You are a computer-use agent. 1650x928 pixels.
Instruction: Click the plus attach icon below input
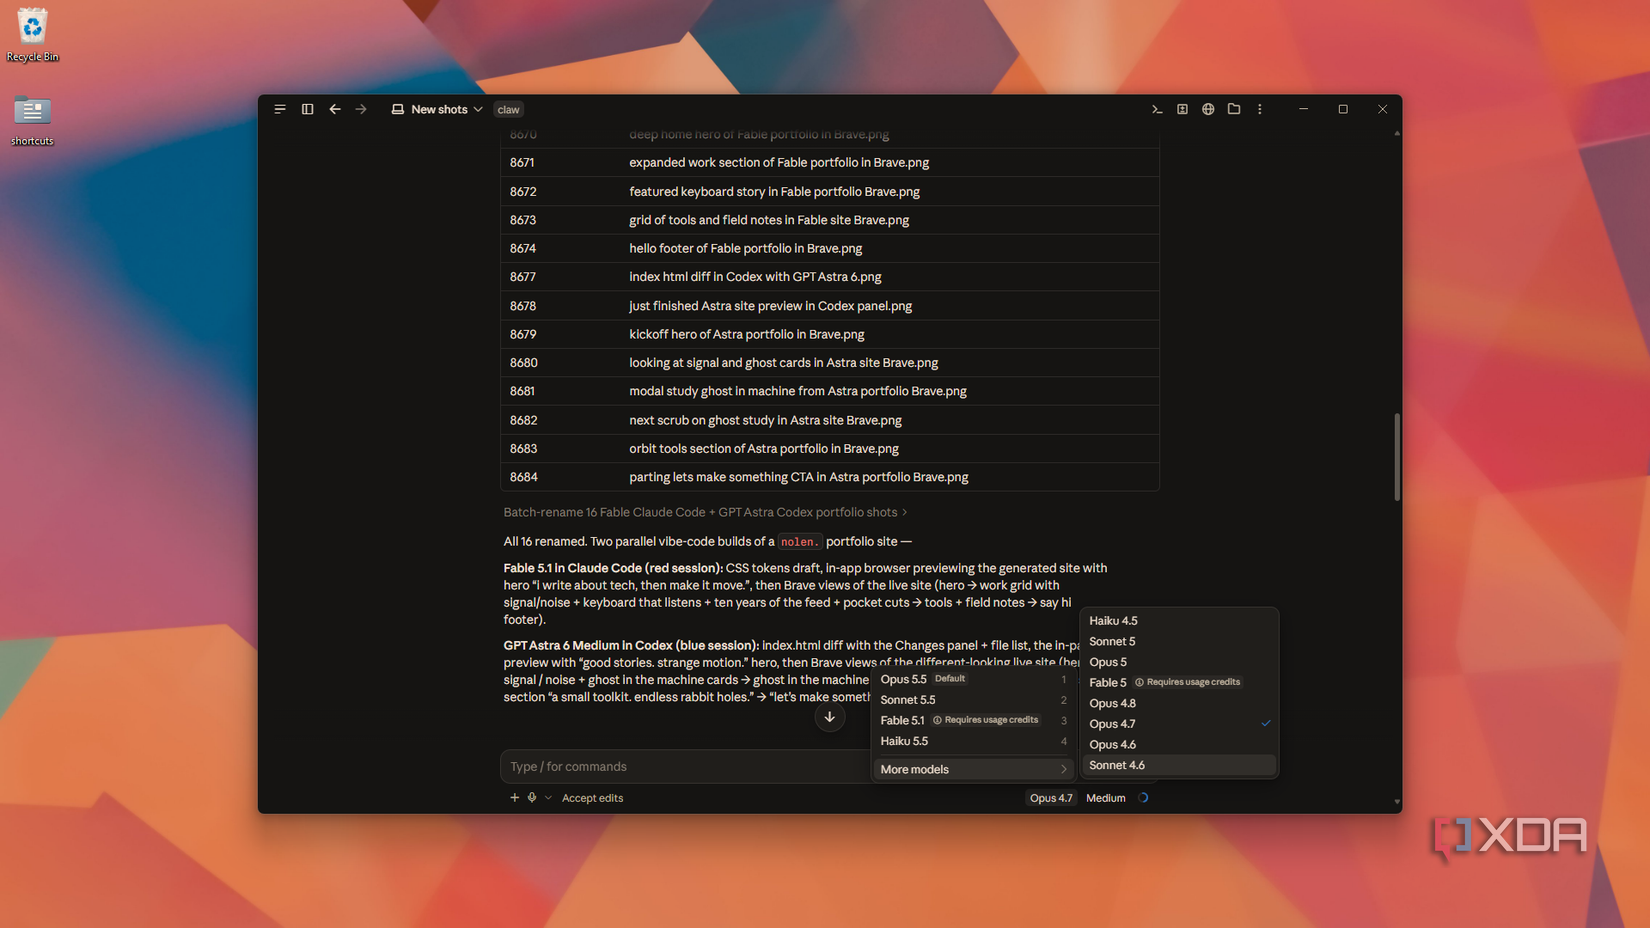514,798
